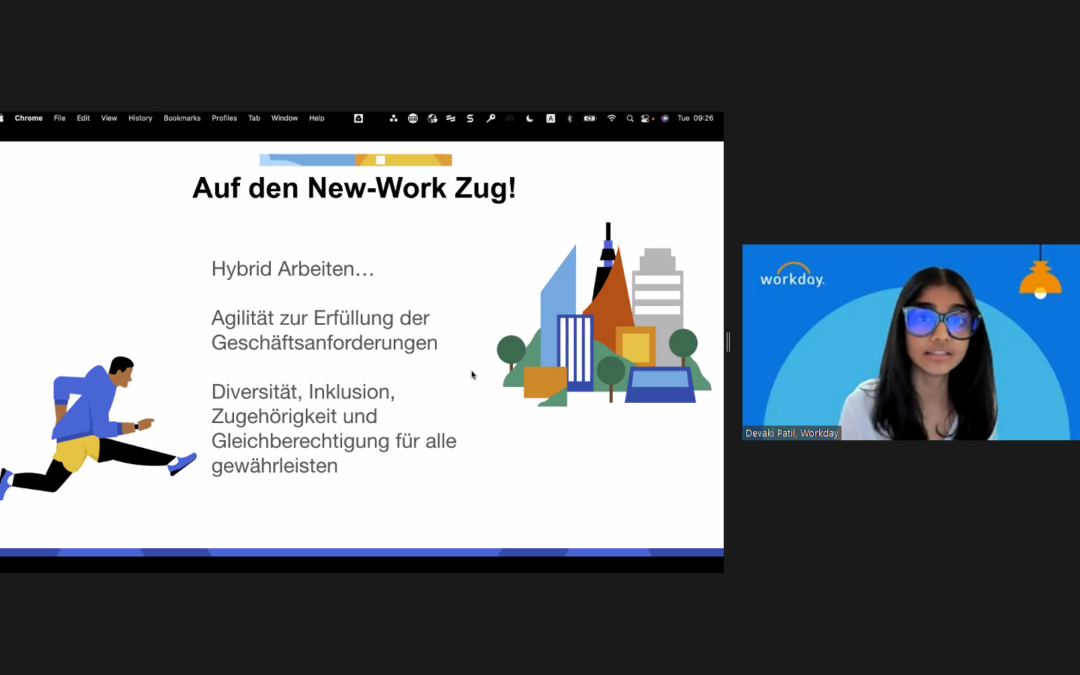Click the battery status icon
This screenshot has height=675, width=1080.
[590, 118]
